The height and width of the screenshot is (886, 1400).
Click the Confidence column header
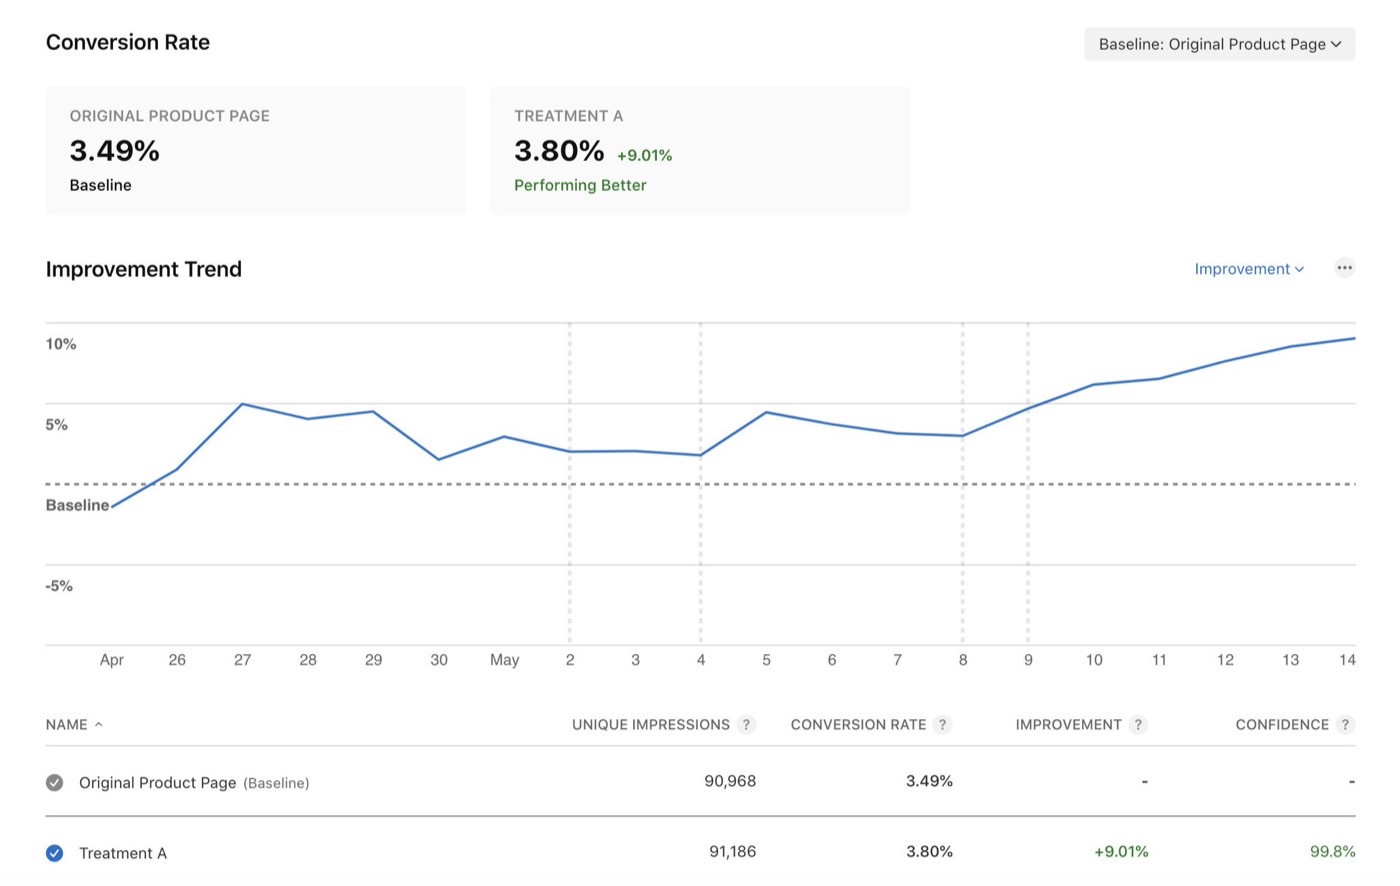coord(1282,725)
